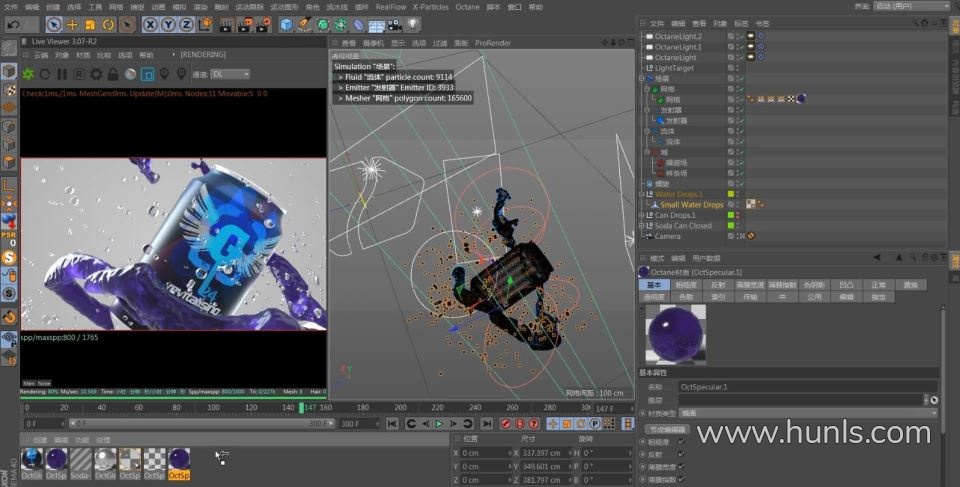Viewport: 960px width, 487px height.
Task: Open Octane menu
Action: 467,7
